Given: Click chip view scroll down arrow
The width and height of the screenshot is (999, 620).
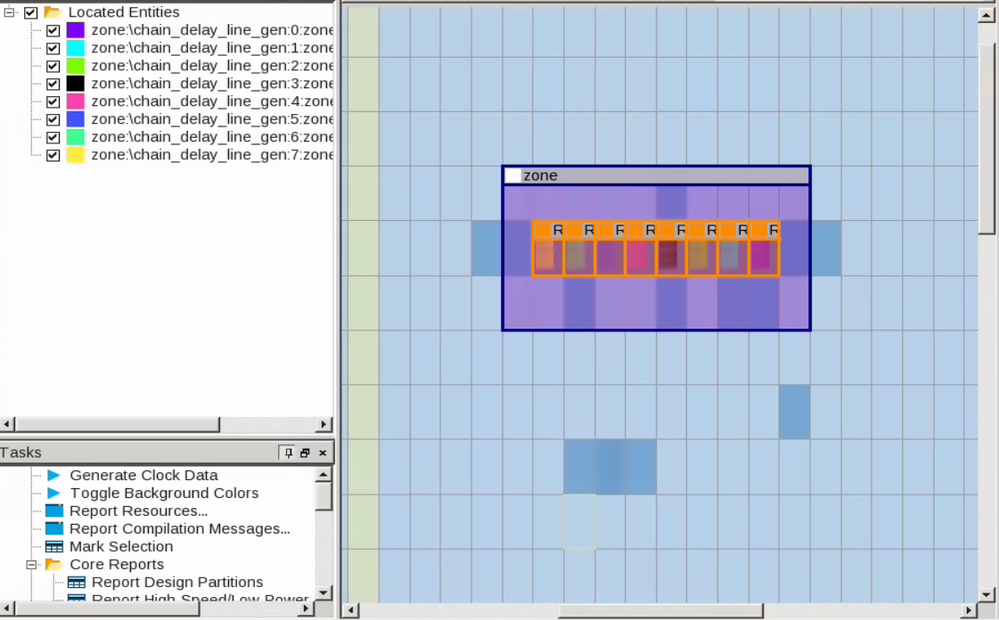Looking at the screenshot, I should click(986, 595).
